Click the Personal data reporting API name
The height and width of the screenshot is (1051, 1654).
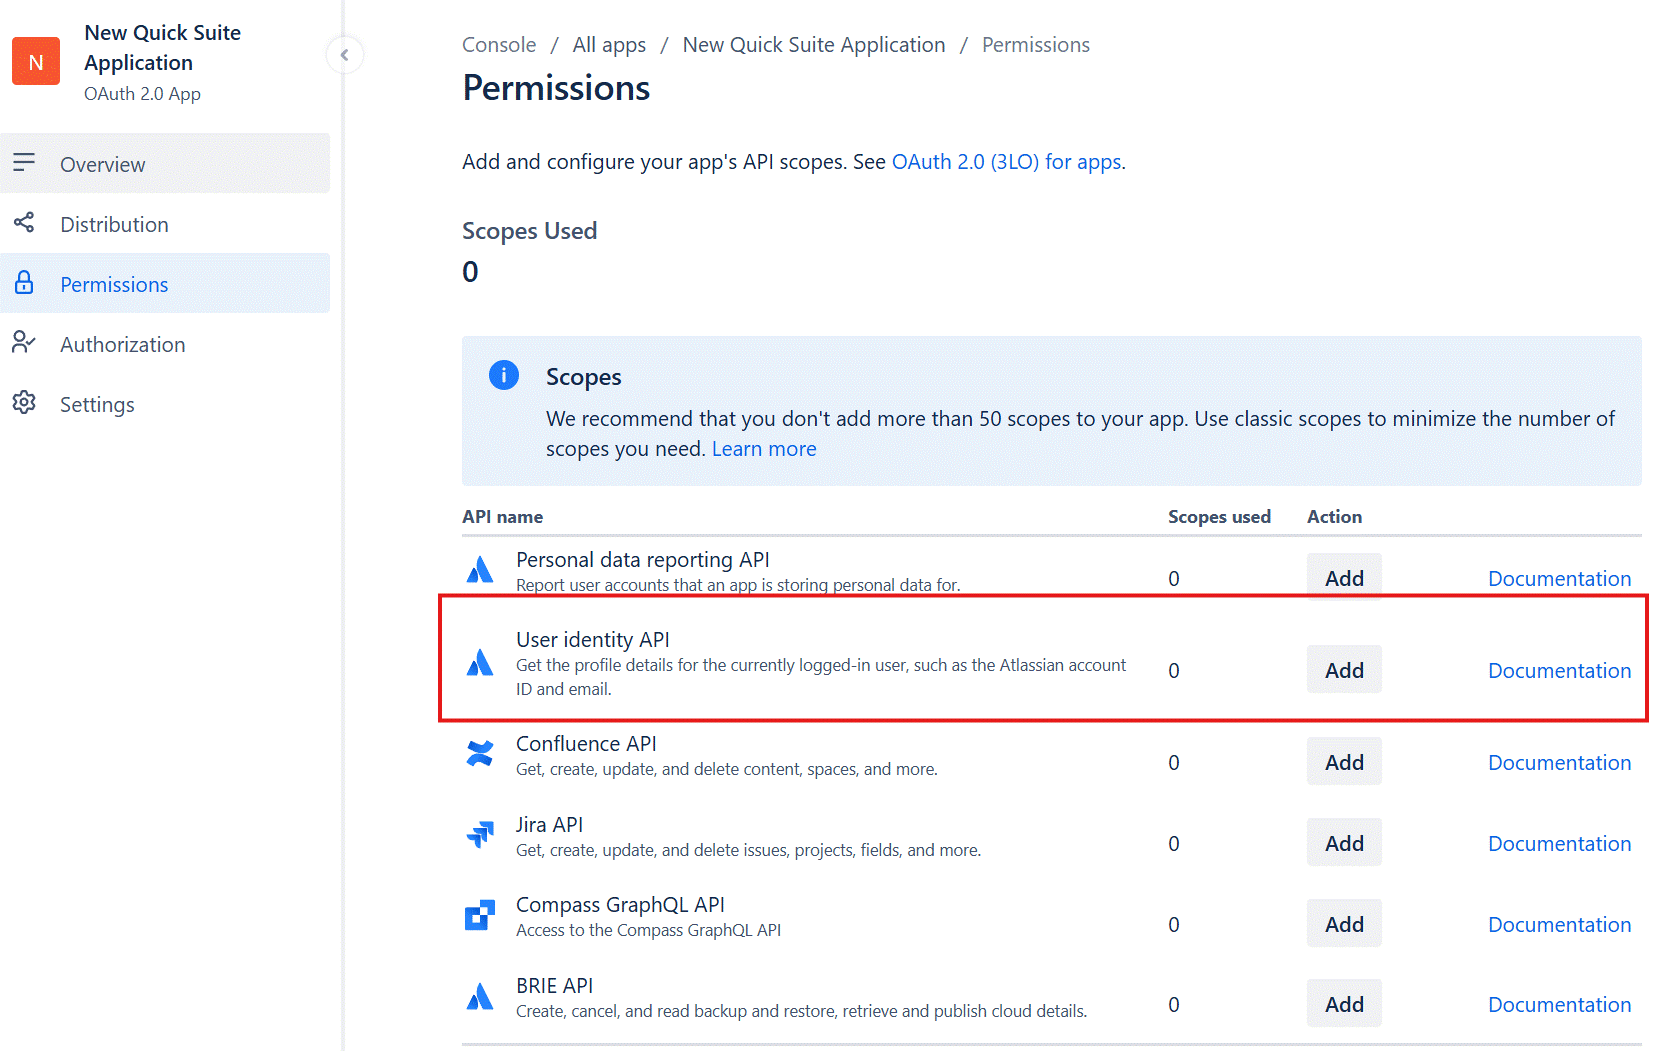[x=642, y=560]
